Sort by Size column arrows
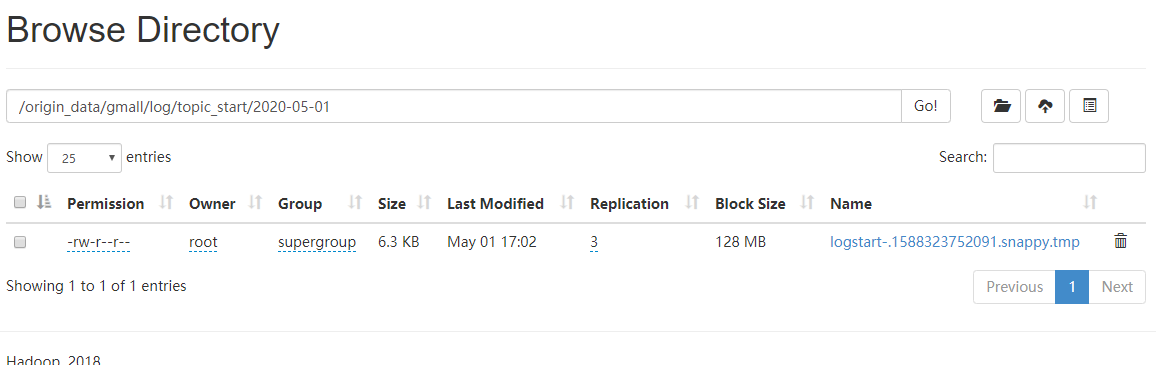1156x365 pixels. click(425, 203)
